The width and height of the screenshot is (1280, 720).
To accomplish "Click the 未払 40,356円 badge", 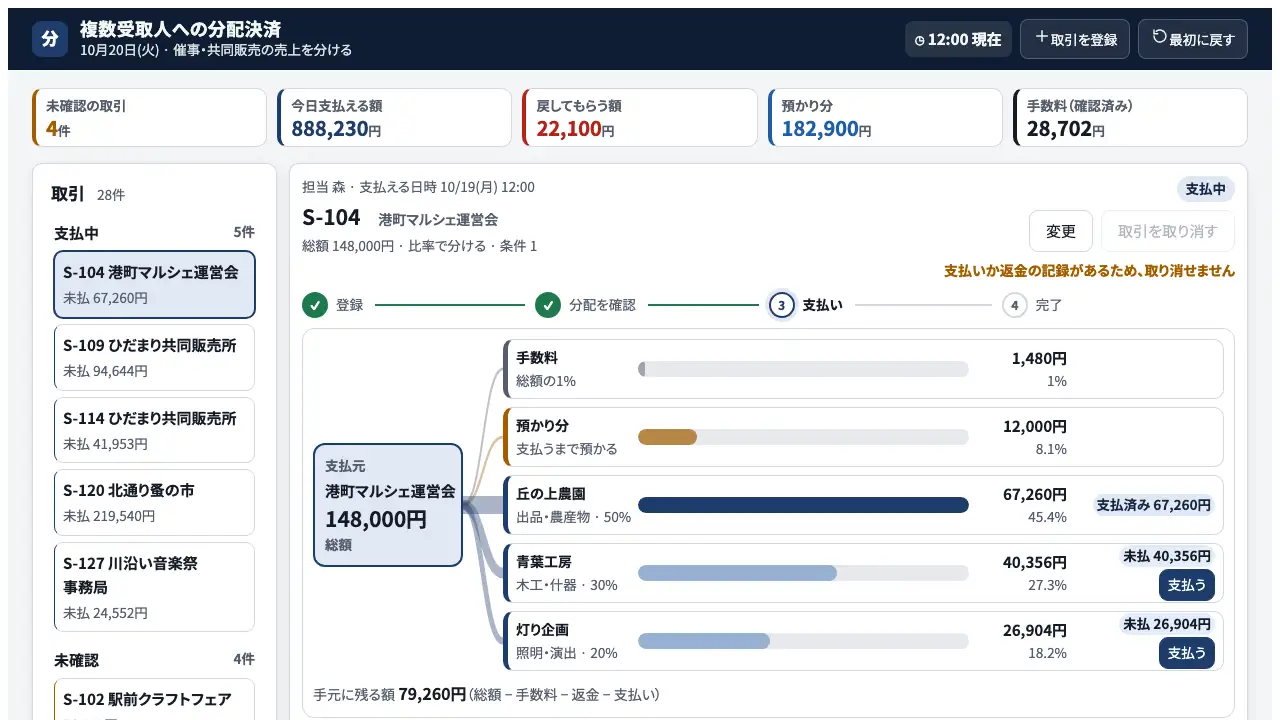I will pyautogui.click(x=1167, y=556).
